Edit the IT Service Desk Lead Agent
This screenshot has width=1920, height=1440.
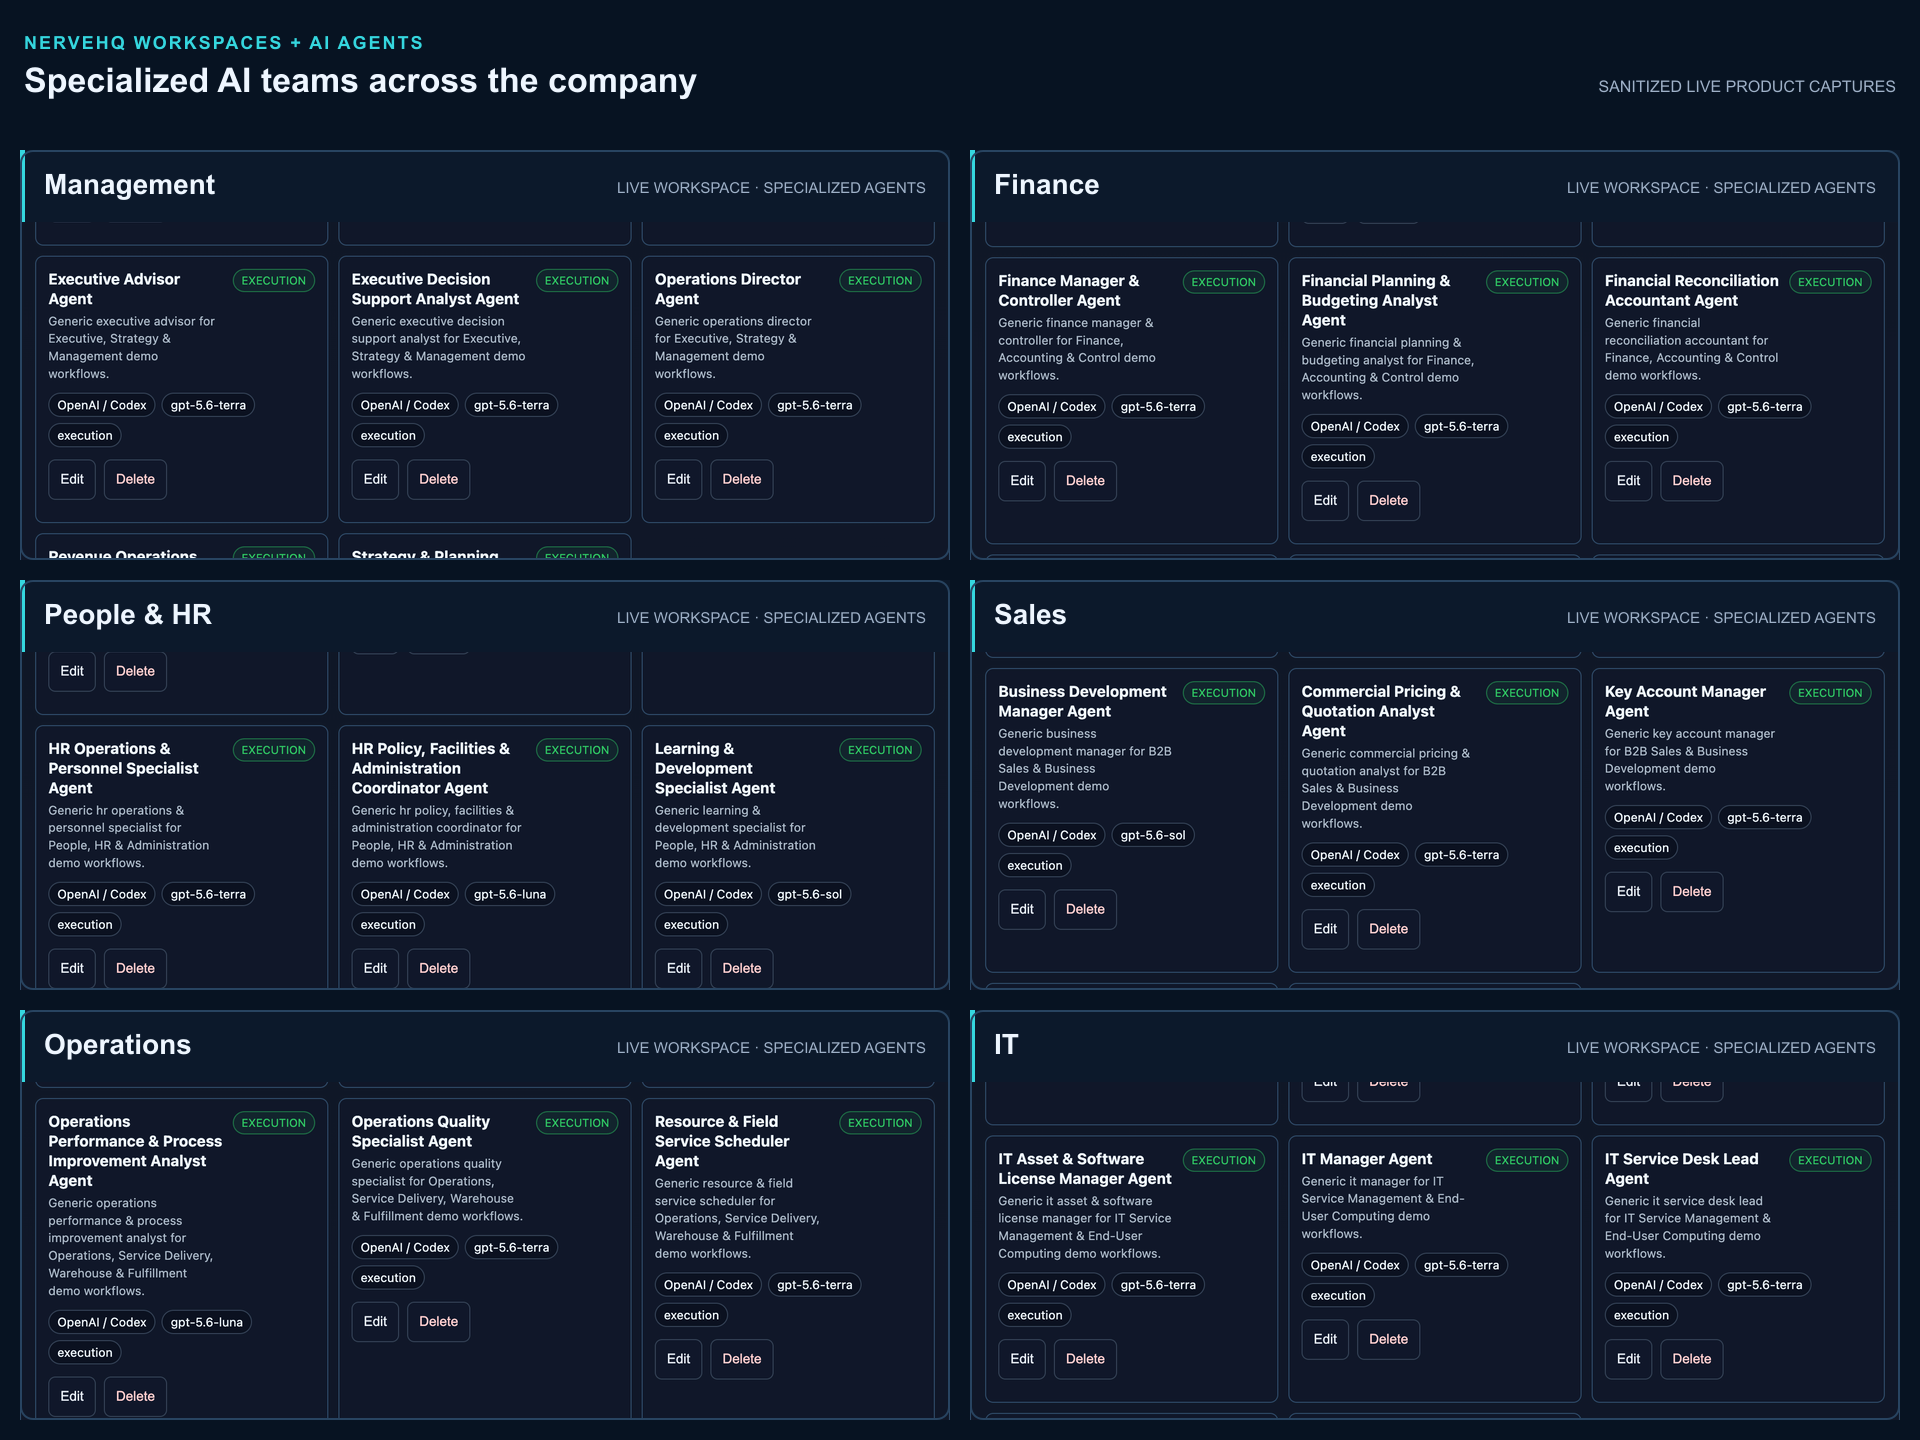pyautogui.click(x=1628, y=1359)
